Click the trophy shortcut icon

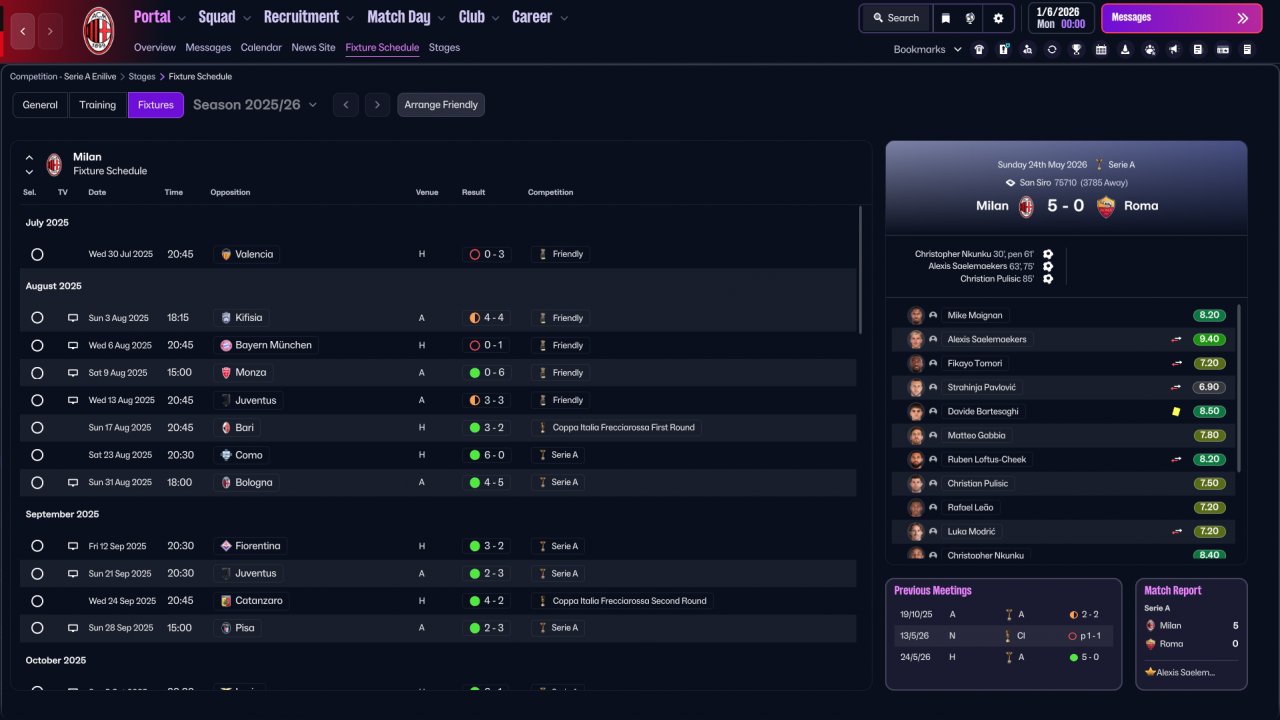1076,49
